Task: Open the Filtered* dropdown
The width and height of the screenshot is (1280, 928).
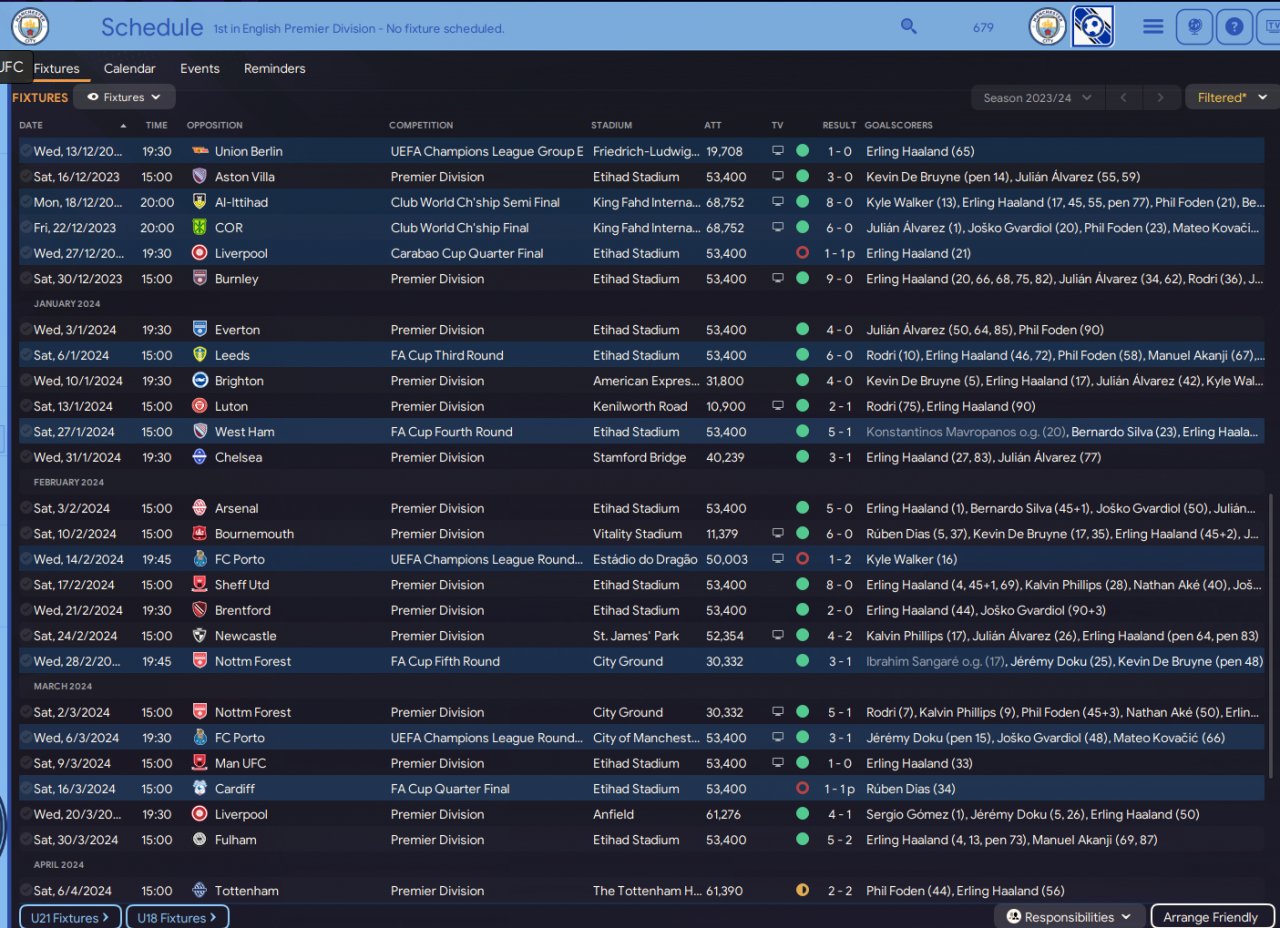Action: (x=1232, y=98)
